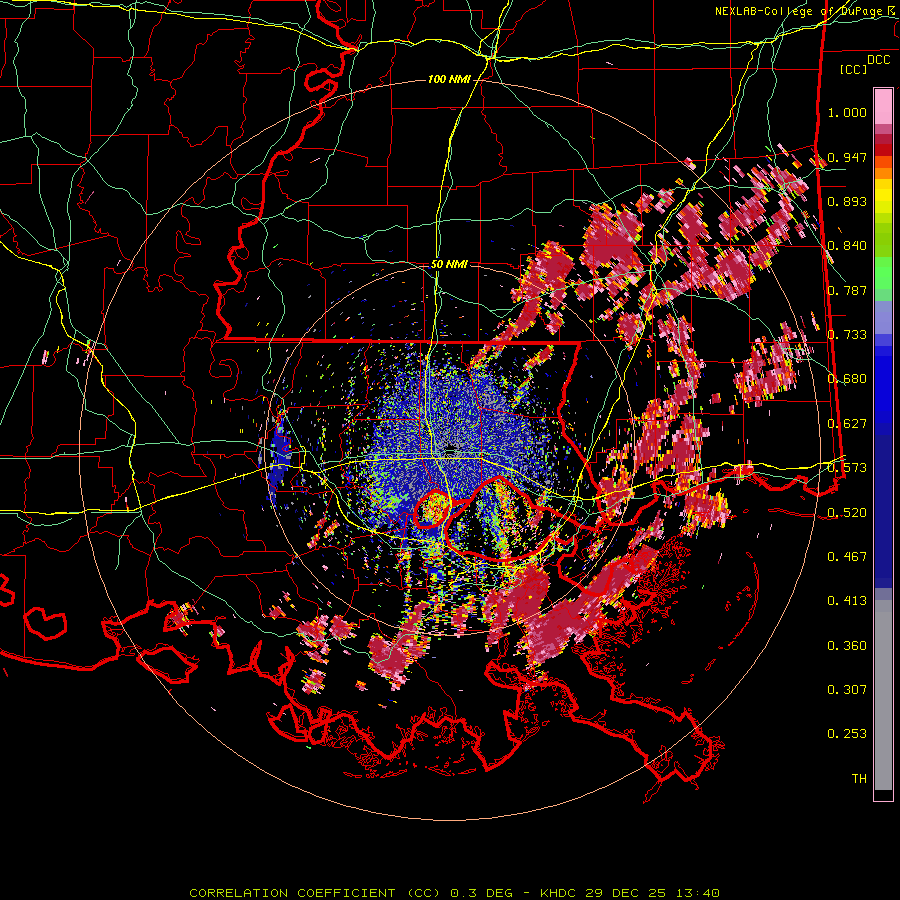The height and width of the screenshot is (900, 900).
Task: Click the DCC label above the scale
Action: (x=878, y=60)
